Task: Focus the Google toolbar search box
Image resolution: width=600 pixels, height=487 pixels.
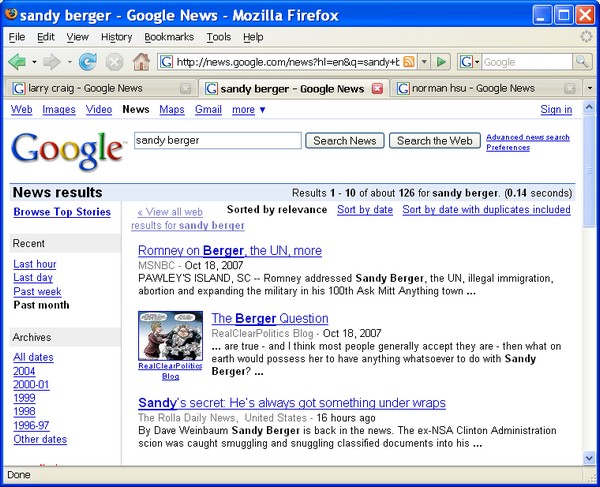Action: click(x=527, y=62)
